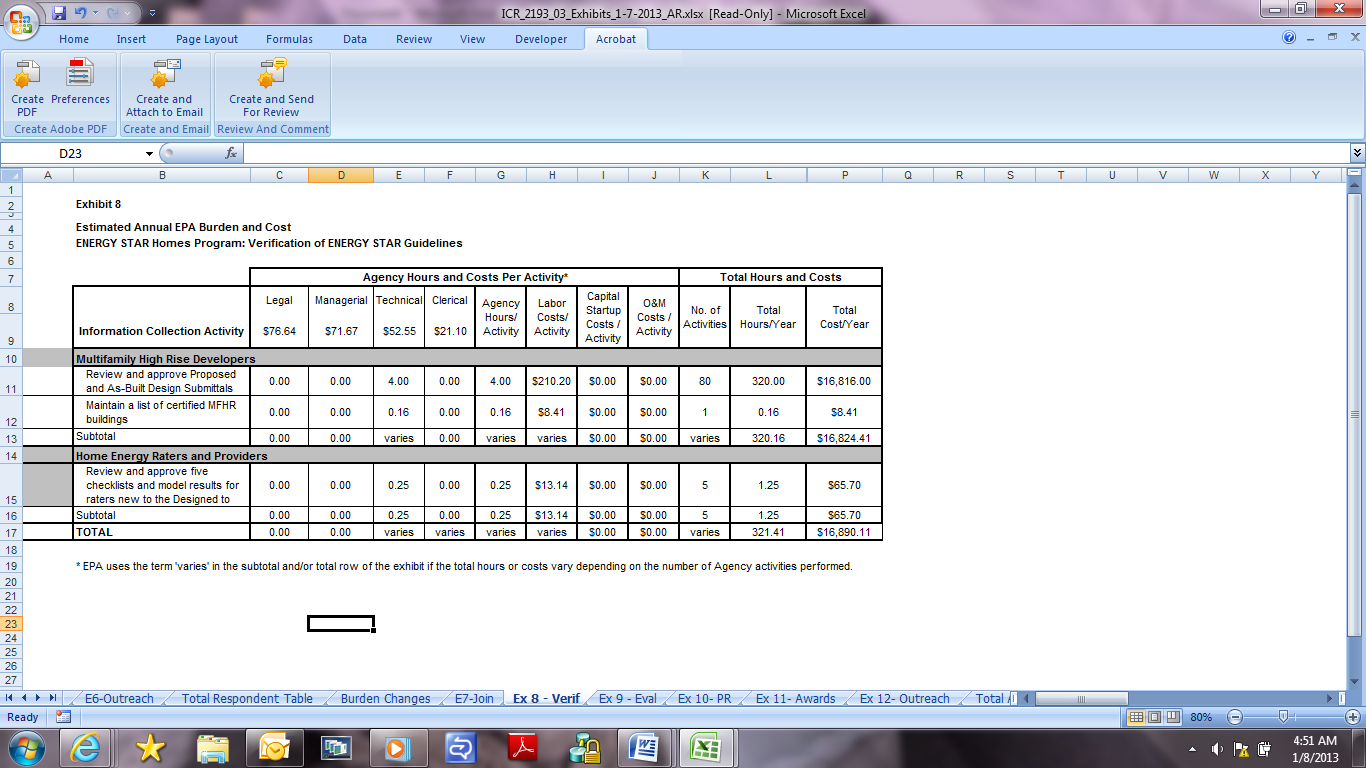The image size is (1366, 768).
Task: Open the round Office button menu
Action: pos(21,20)
